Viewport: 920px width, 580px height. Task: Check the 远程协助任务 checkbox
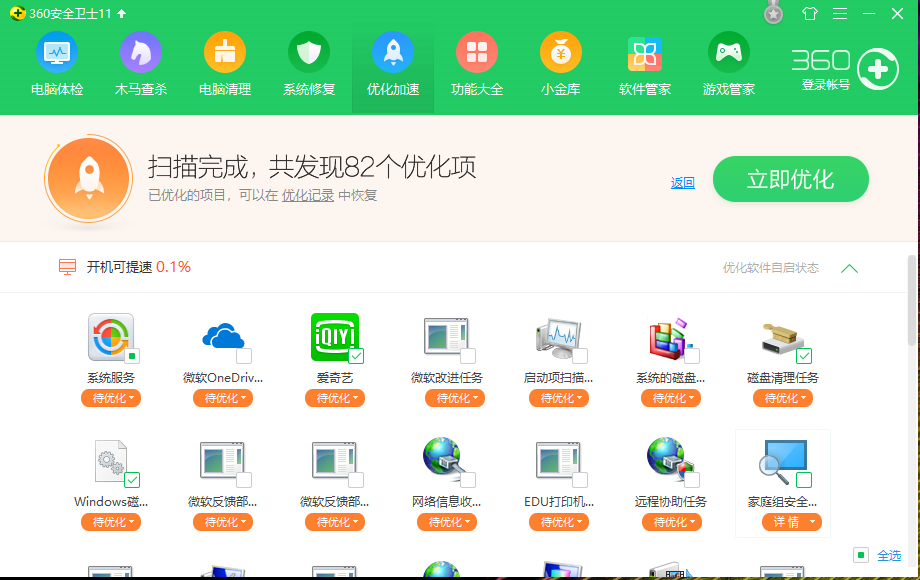tap(692, 480)
